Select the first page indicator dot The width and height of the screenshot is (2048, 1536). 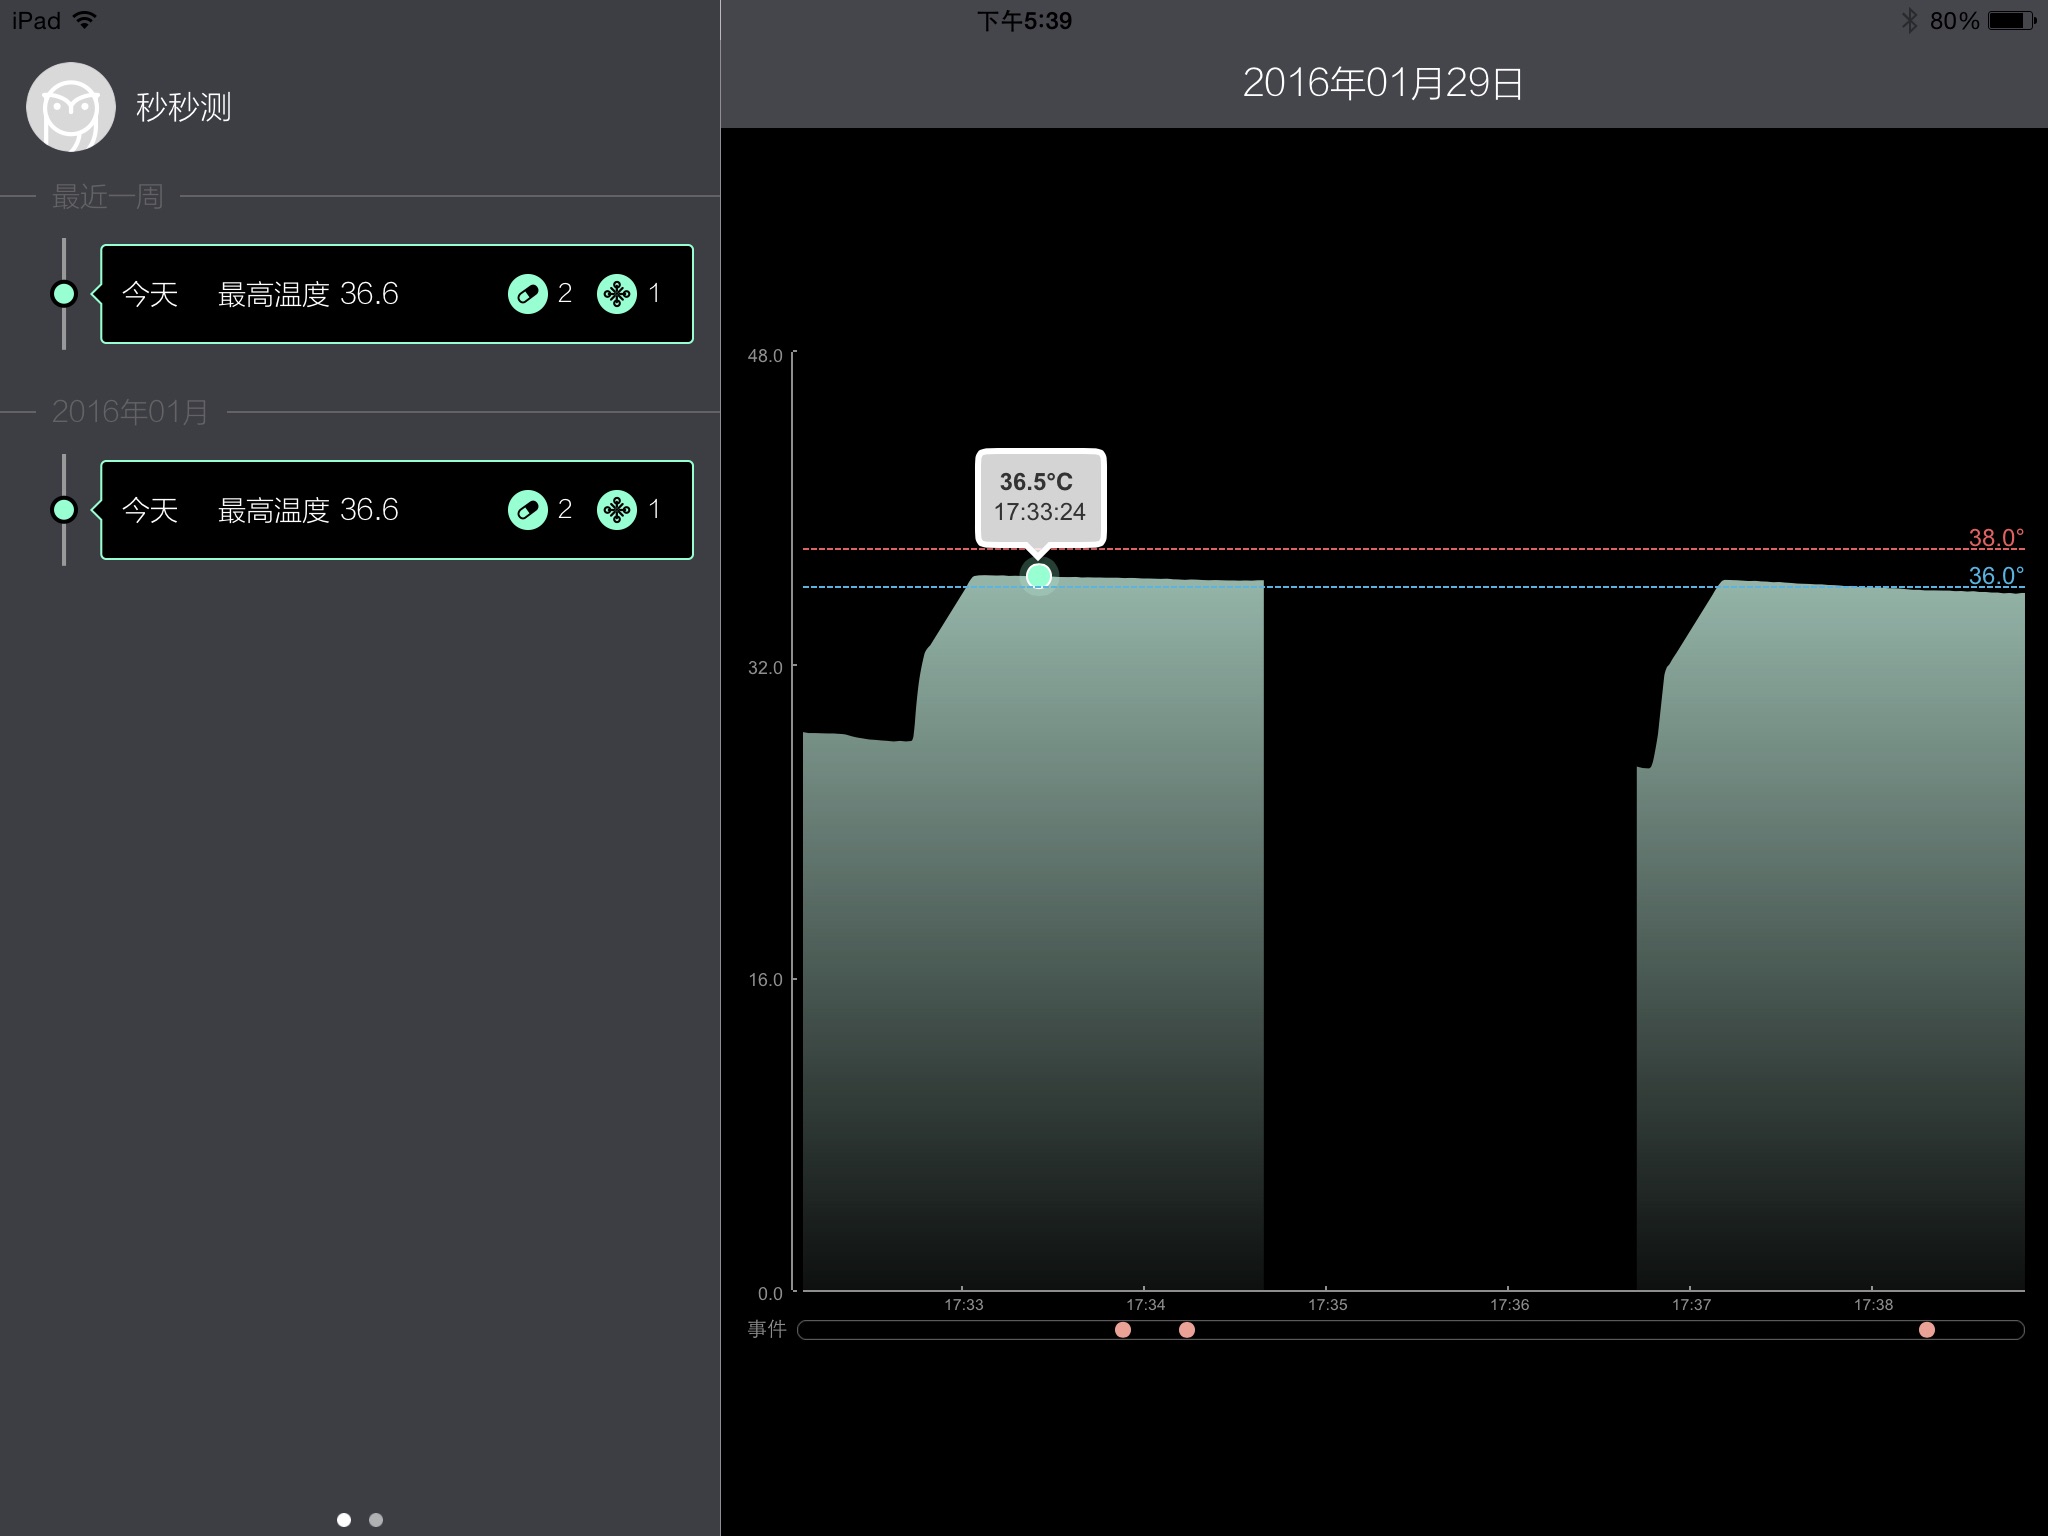point(344,1520)
